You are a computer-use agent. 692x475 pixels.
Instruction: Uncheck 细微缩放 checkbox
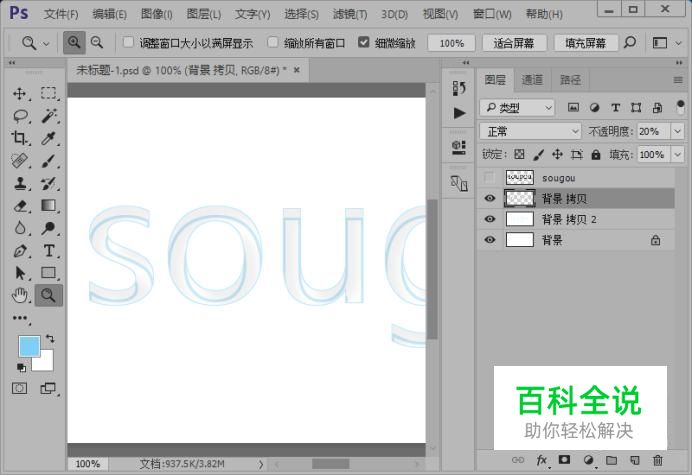pos(364,42)
